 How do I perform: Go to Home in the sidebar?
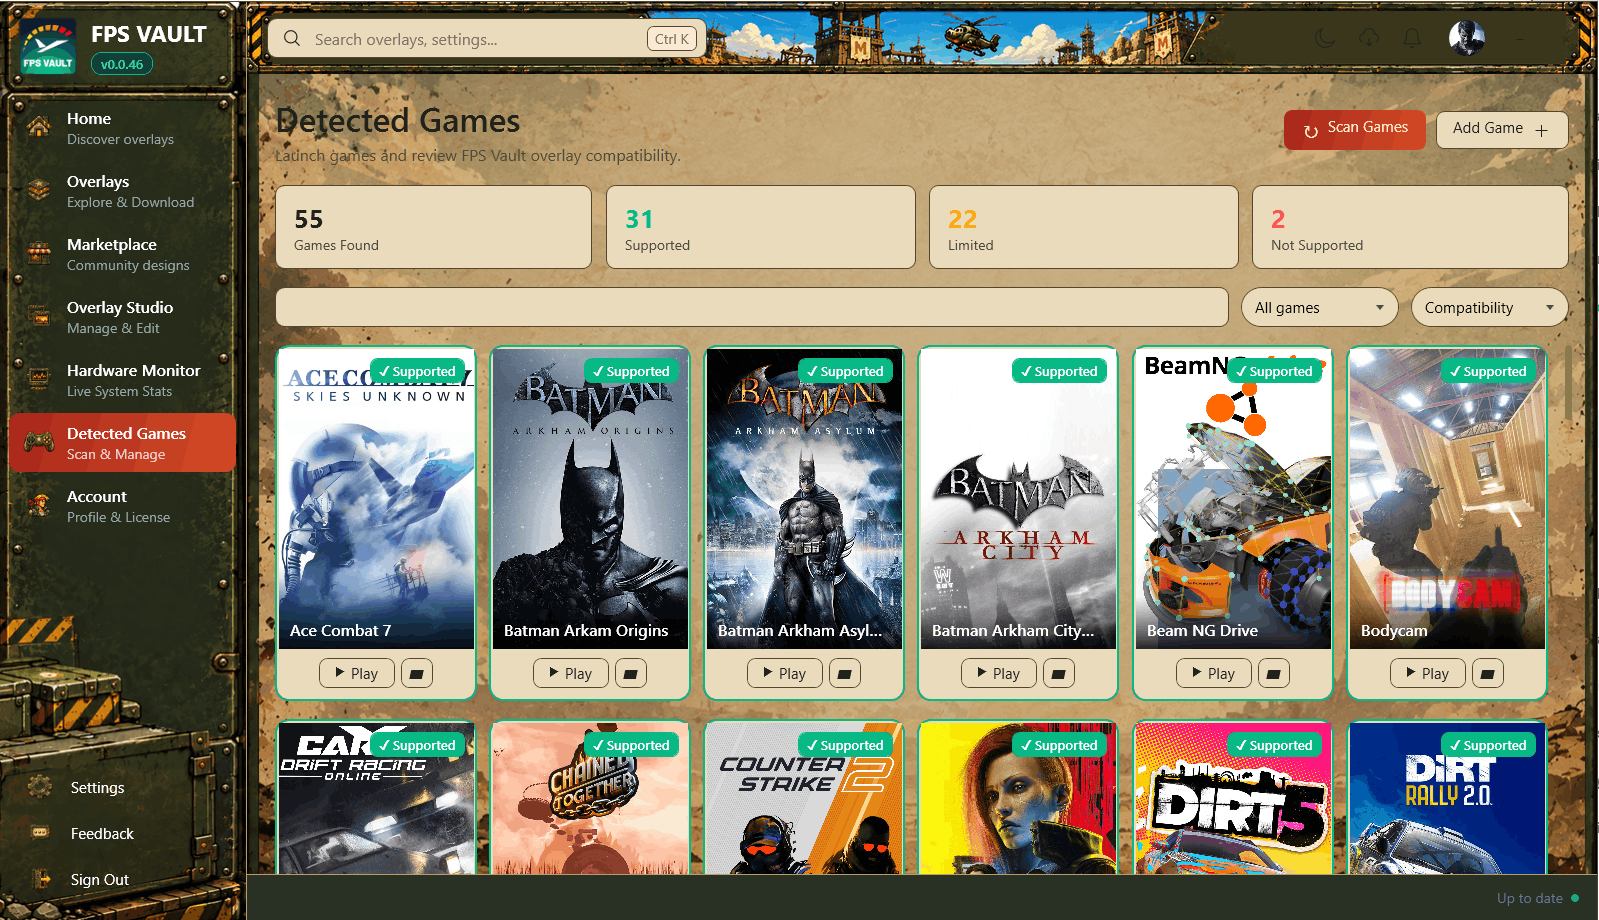[122, 128]
